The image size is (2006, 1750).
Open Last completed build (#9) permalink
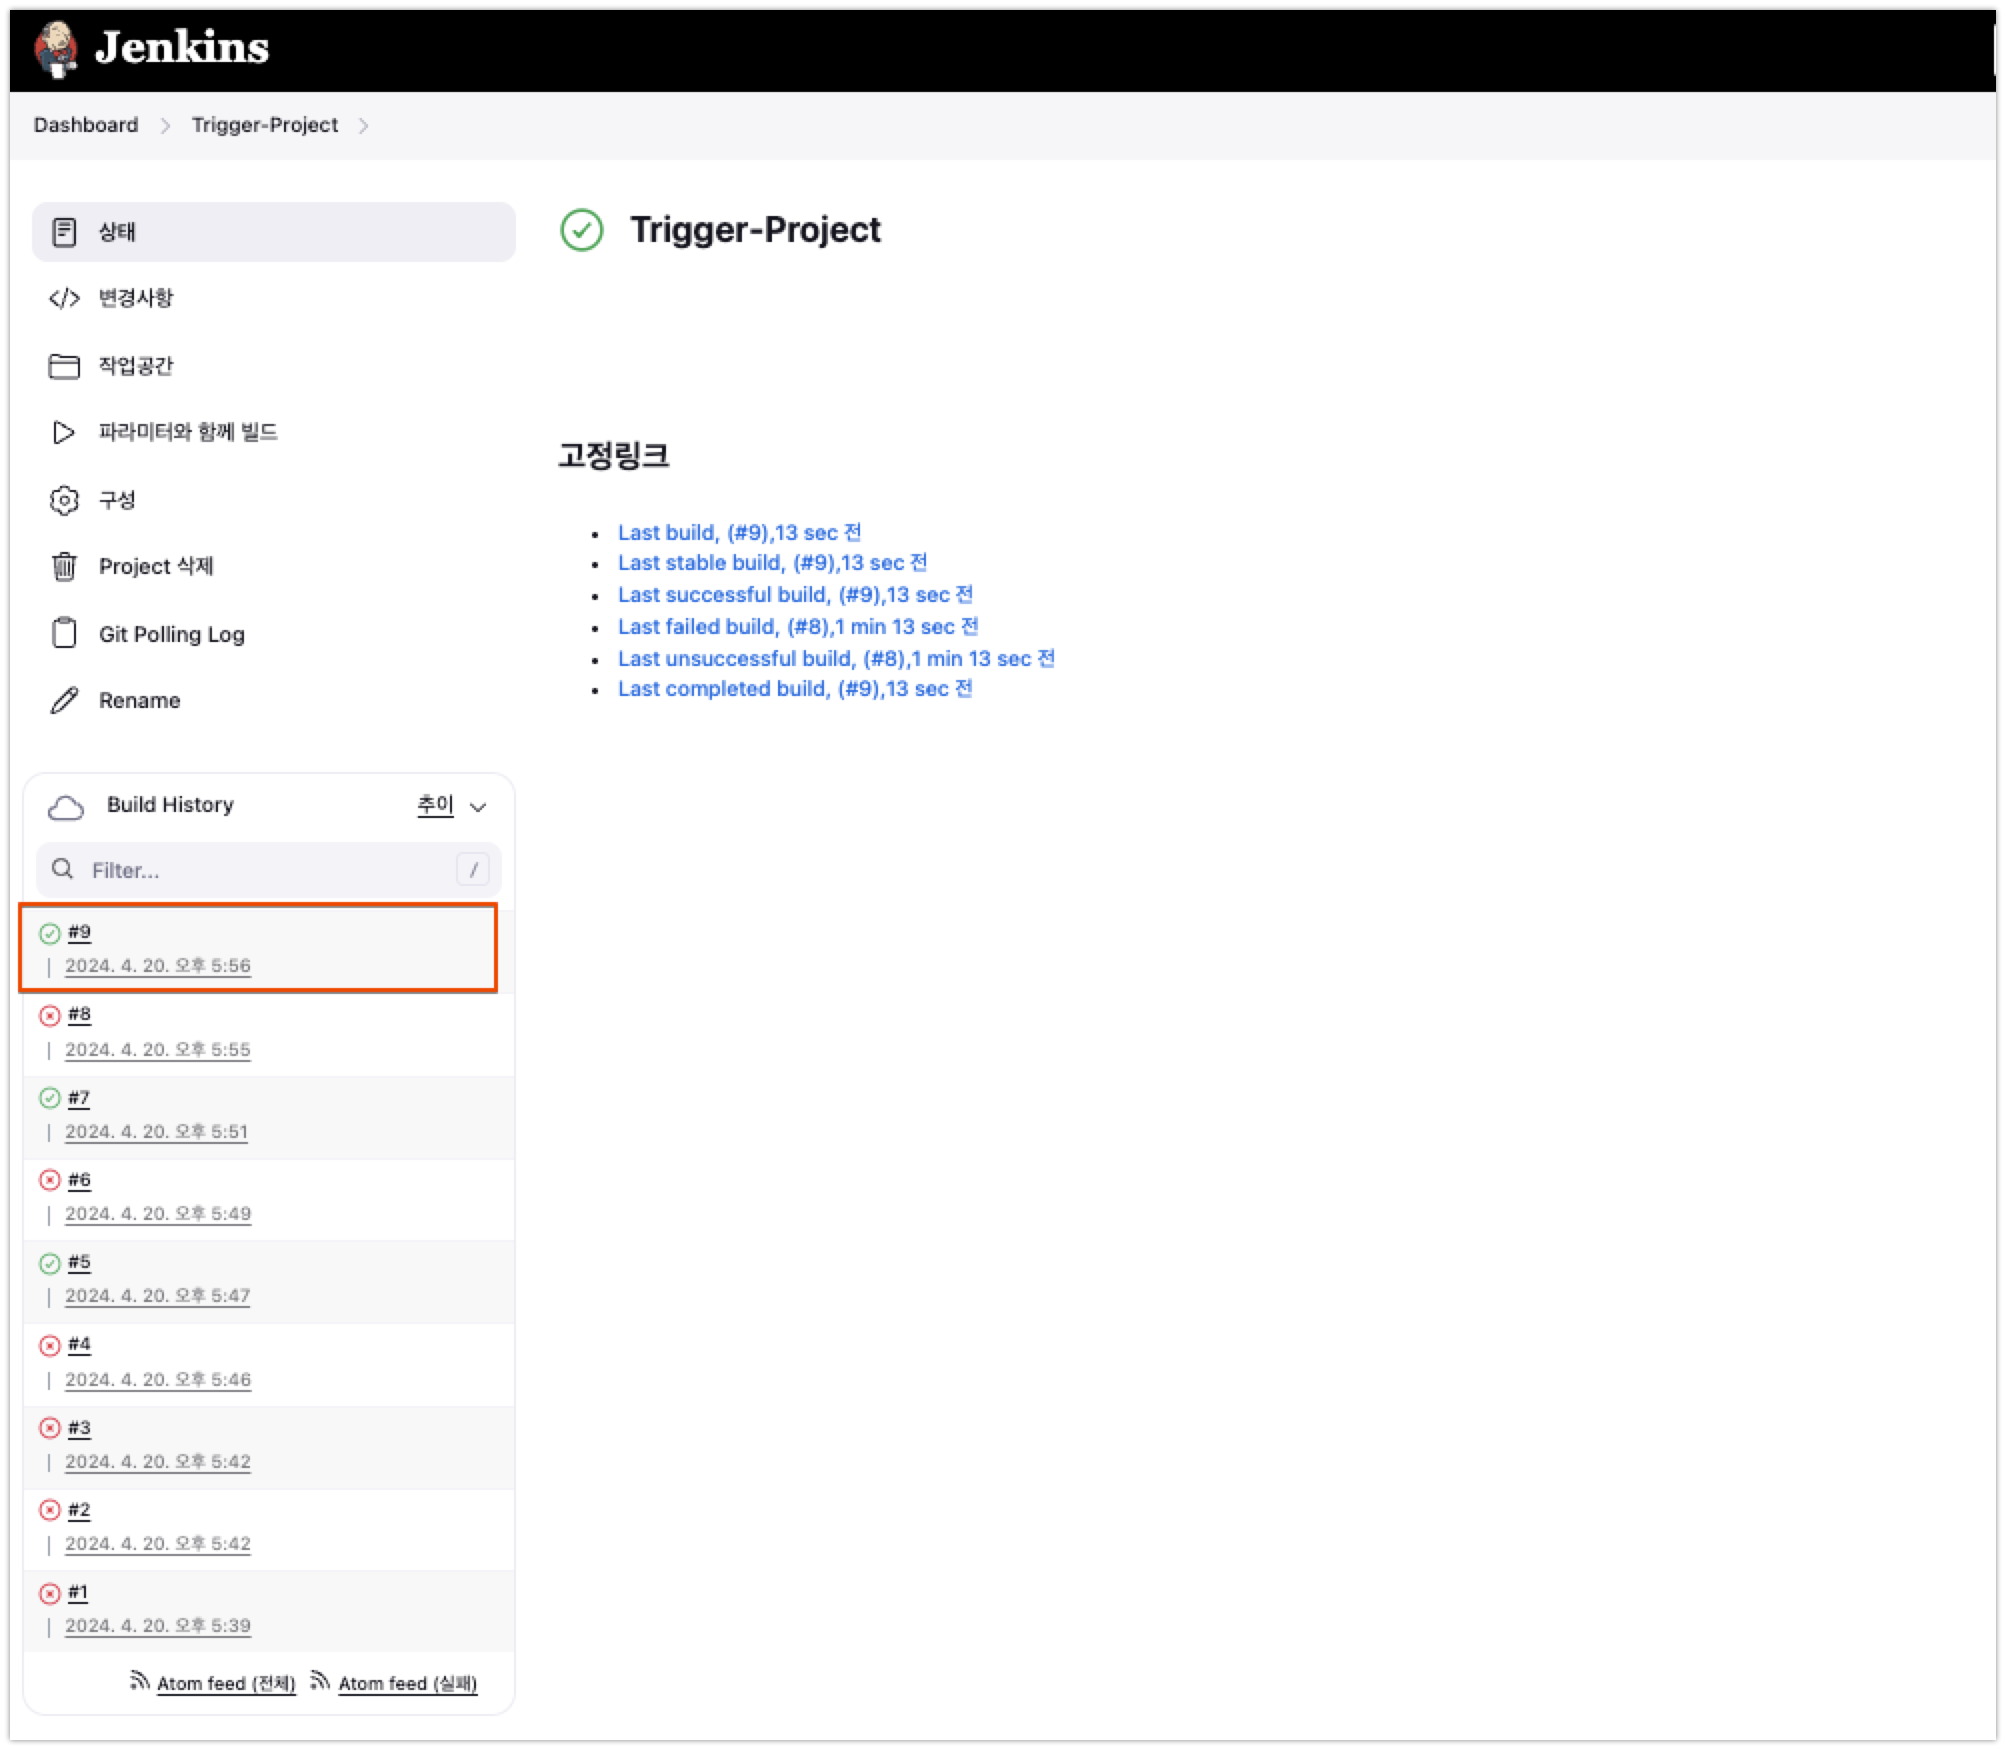point(795,689)
